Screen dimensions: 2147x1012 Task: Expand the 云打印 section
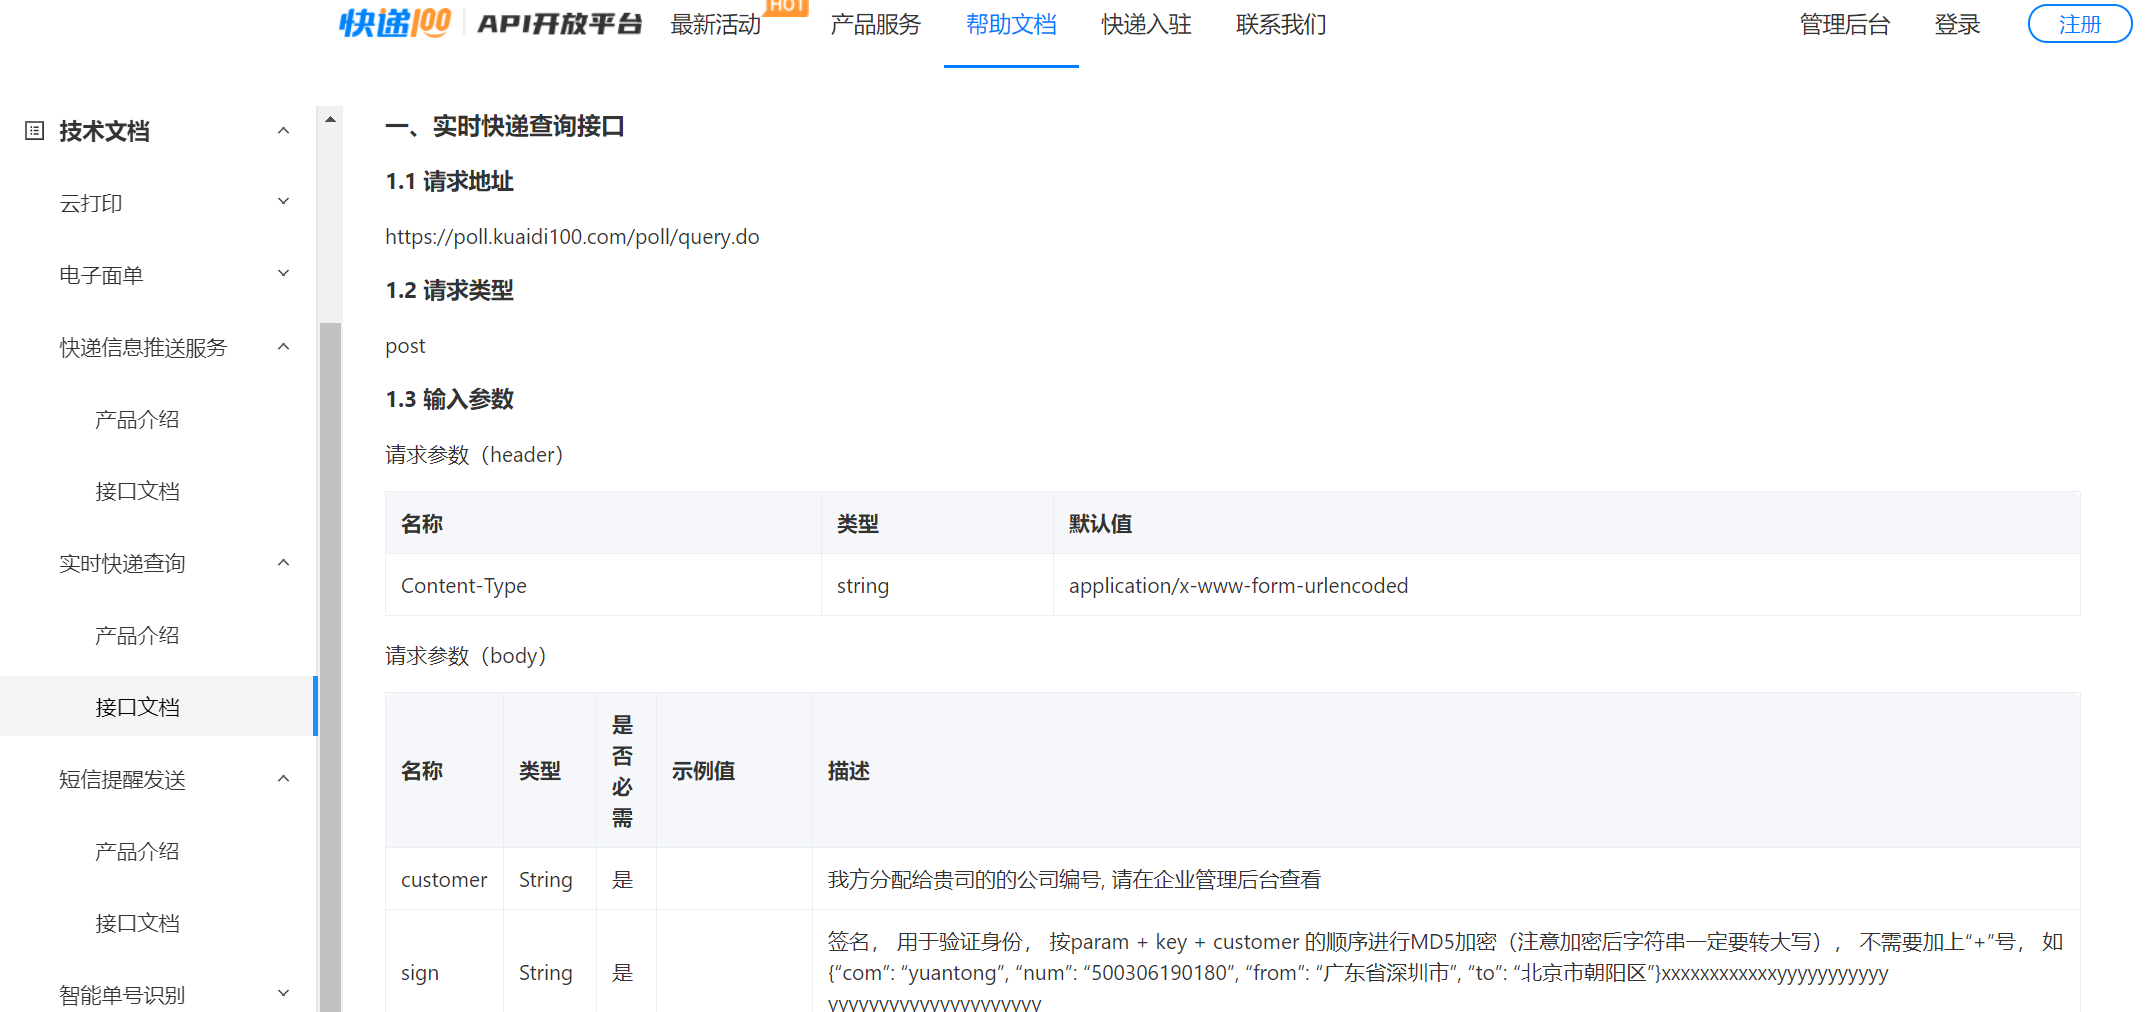(x=283, y=201)
